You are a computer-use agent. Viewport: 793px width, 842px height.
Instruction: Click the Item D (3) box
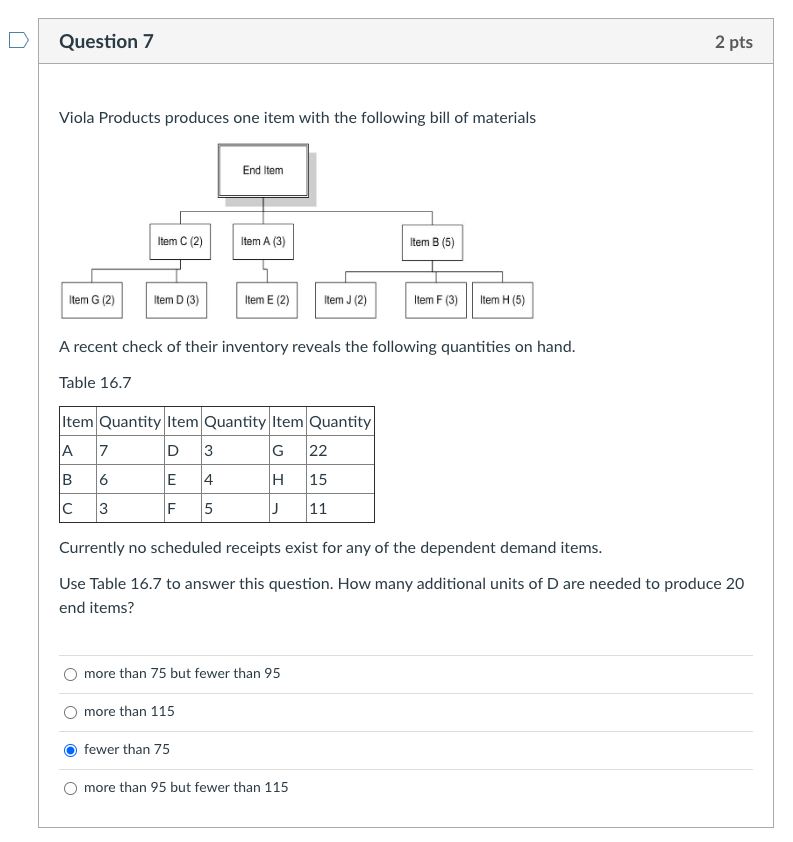176,300
